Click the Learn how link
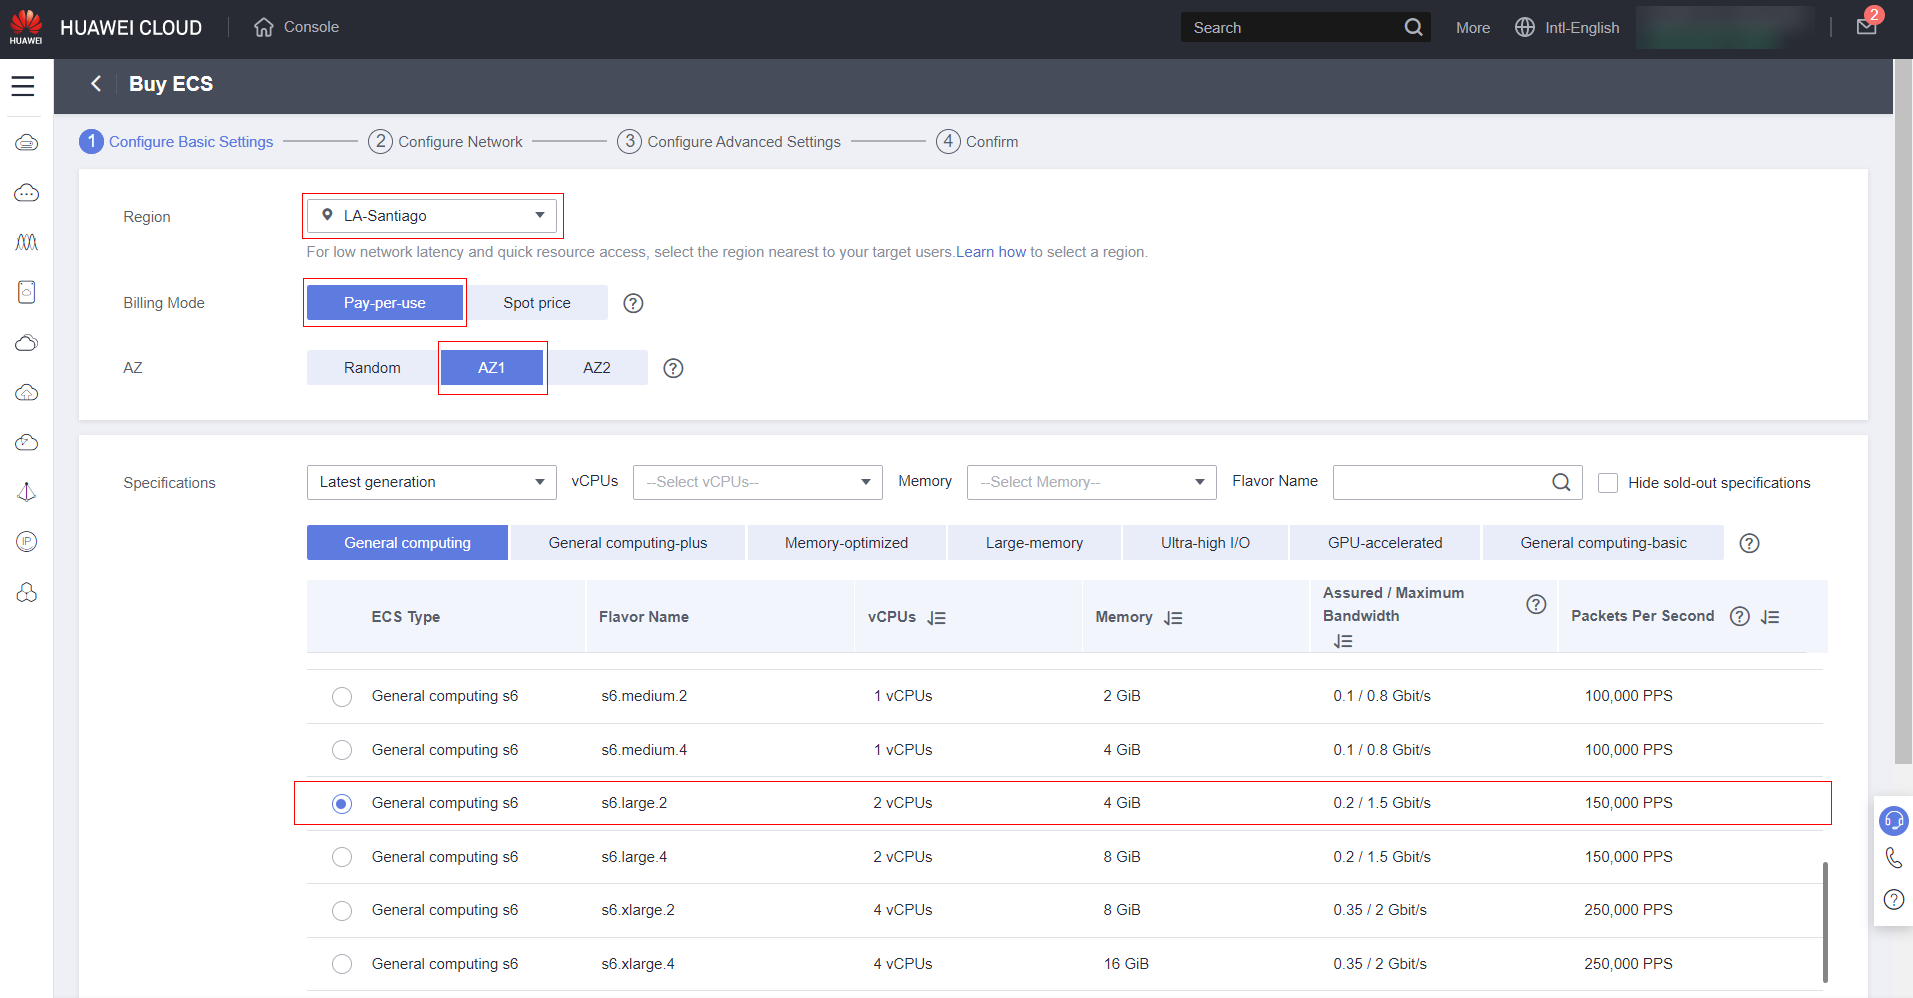1913x998 pixels. [990, 252]
